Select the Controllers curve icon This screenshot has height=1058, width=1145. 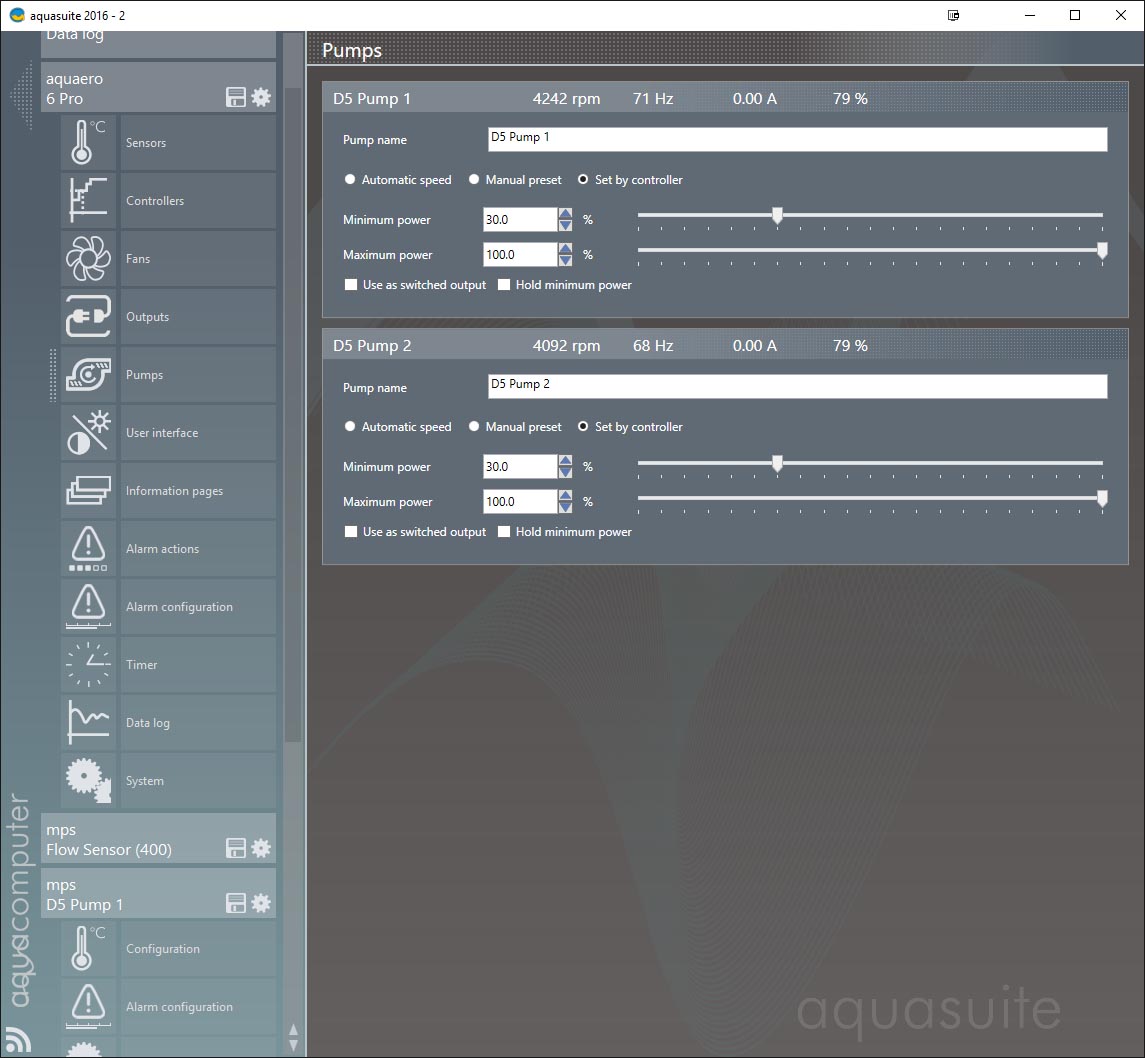point(88,200)
